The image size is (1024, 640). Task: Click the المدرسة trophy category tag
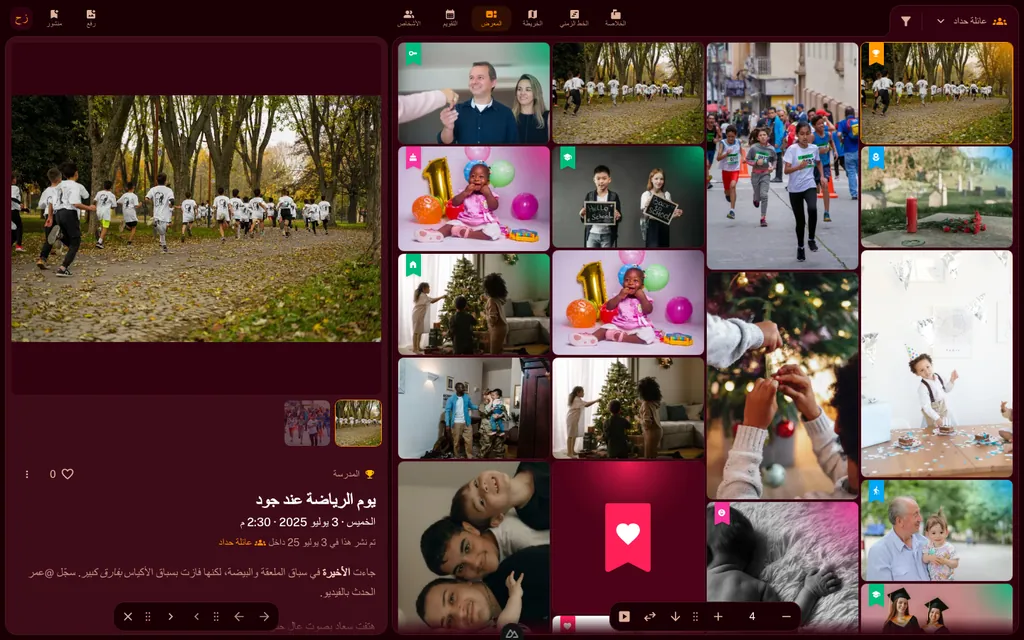(353, 474)
